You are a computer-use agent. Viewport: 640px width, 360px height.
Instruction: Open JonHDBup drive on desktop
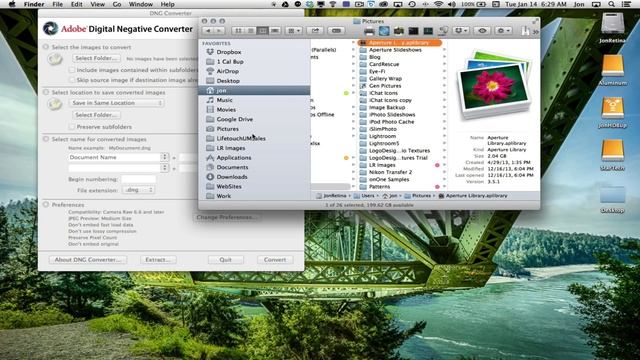coord(612,113)
